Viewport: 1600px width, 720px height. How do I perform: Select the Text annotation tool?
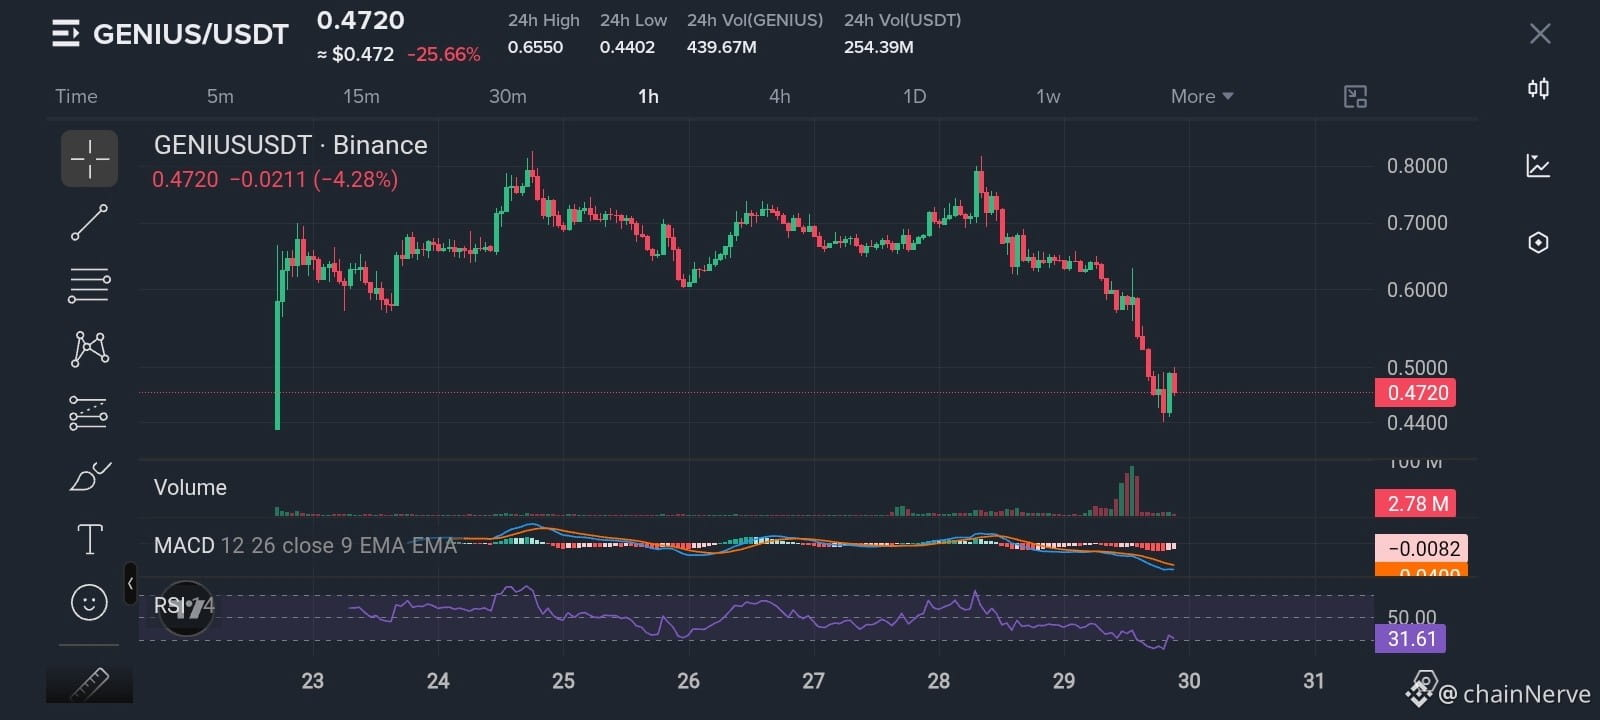coord(89,540)
